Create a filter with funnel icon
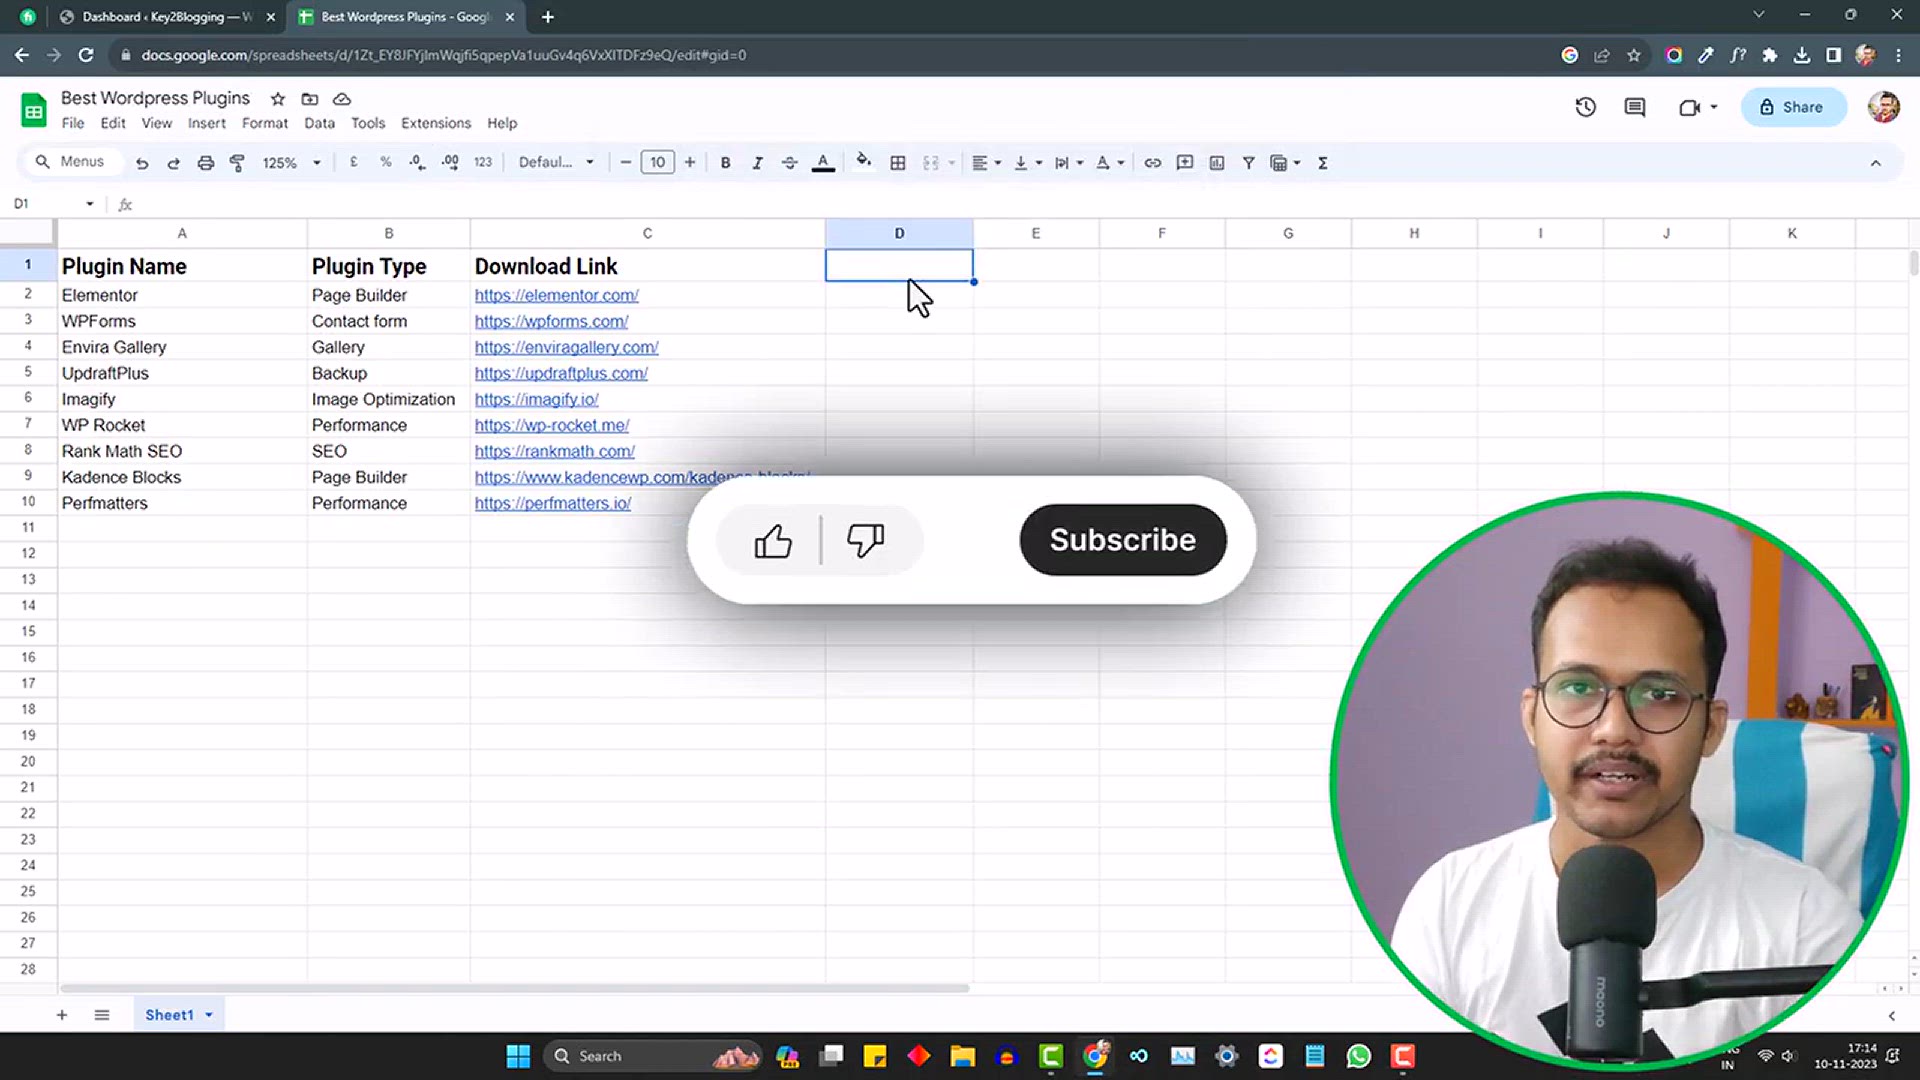The width and height of the screenshot is (1920, 1080). tap(1249, 163)
